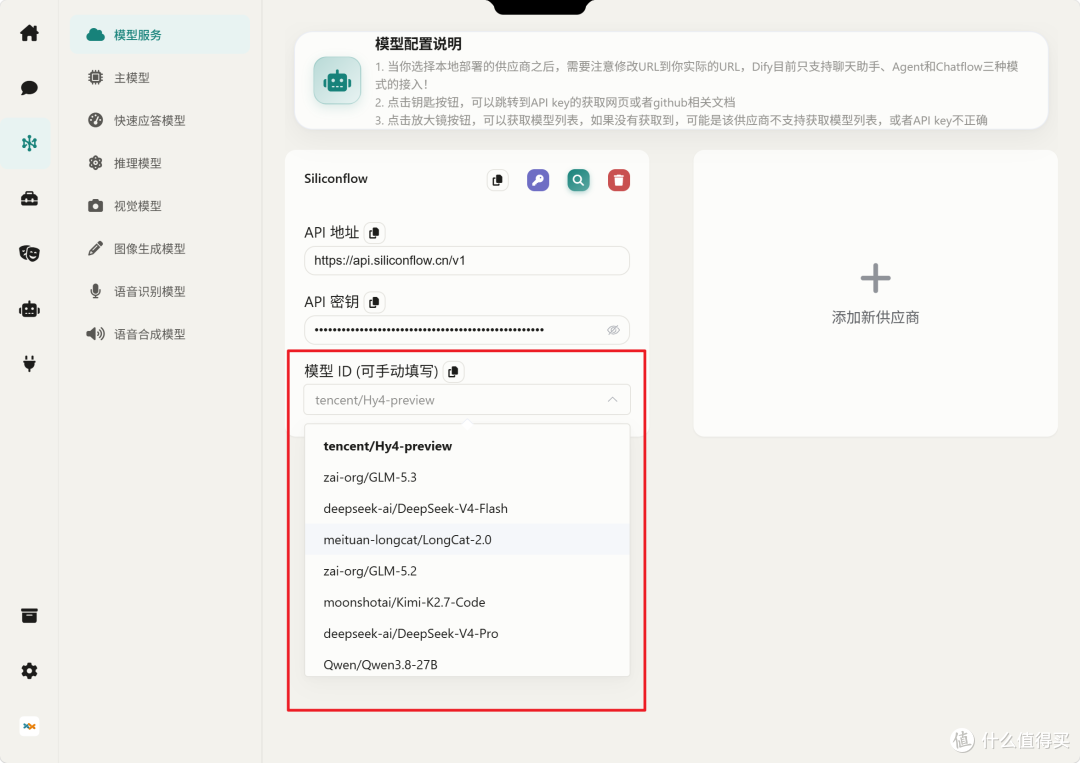
Task: Click the colorful logo icon at sidebar bottom
Action: pos(29,726)
